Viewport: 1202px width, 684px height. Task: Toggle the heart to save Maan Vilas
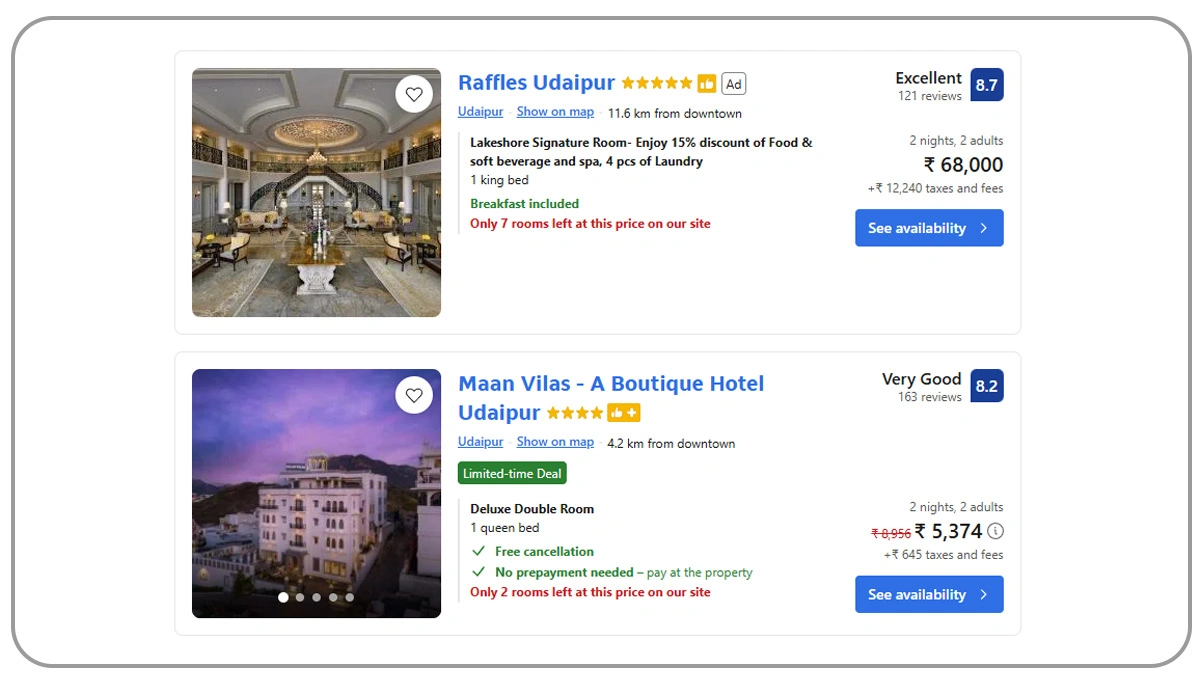(414, 395)
